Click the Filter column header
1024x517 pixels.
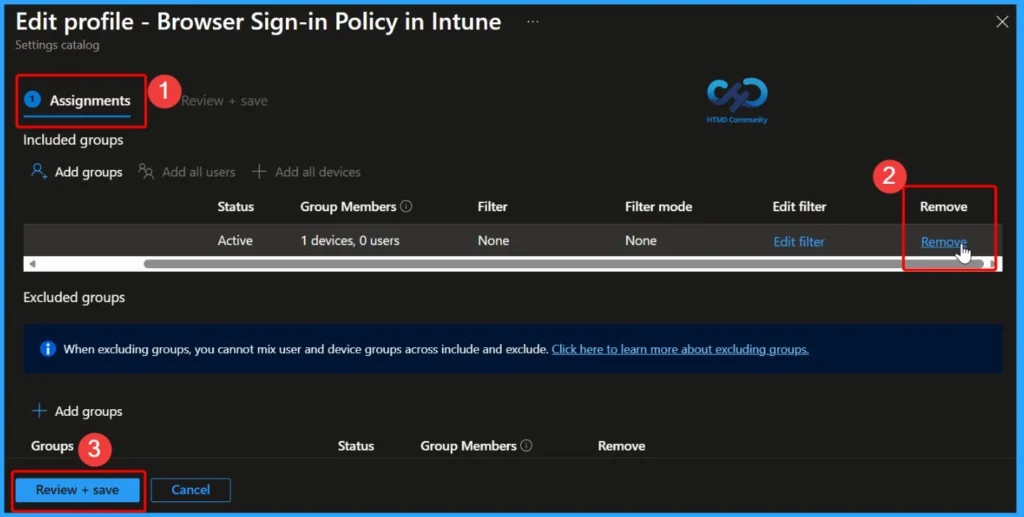pyautogui.click(x=492, y=206)
